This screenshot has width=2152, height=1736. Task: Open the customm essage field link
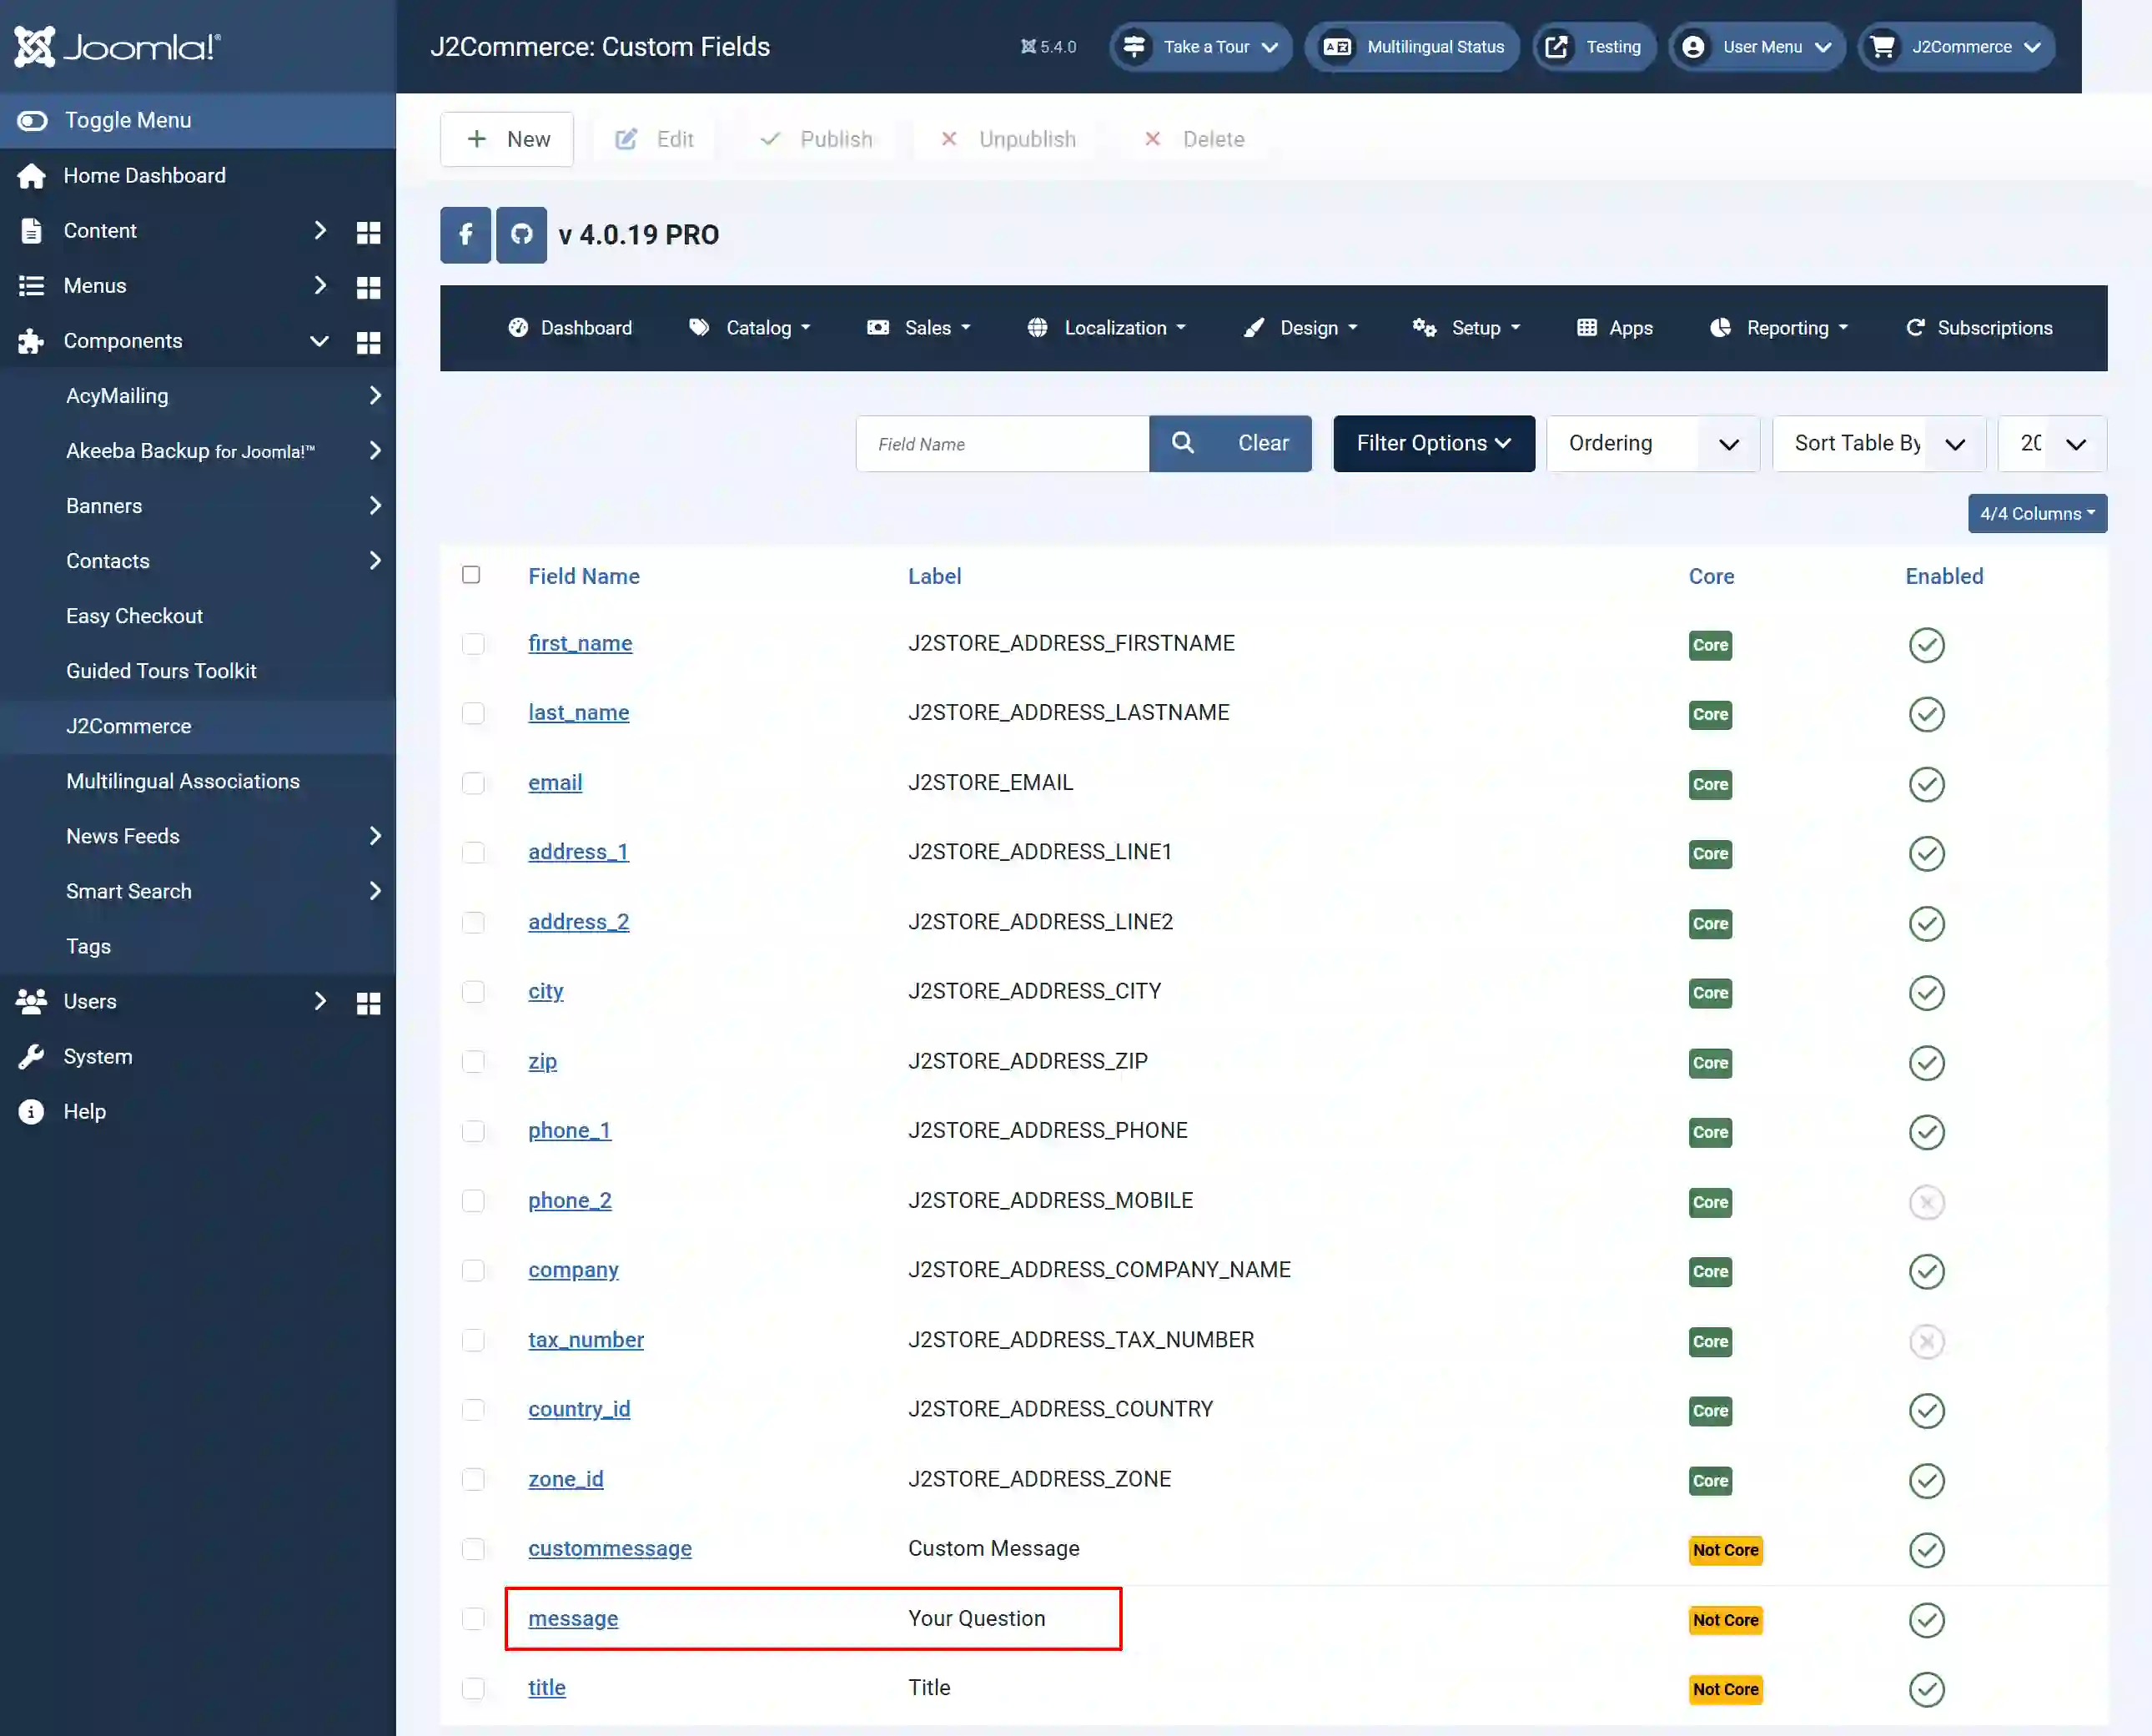point(610,1548)
